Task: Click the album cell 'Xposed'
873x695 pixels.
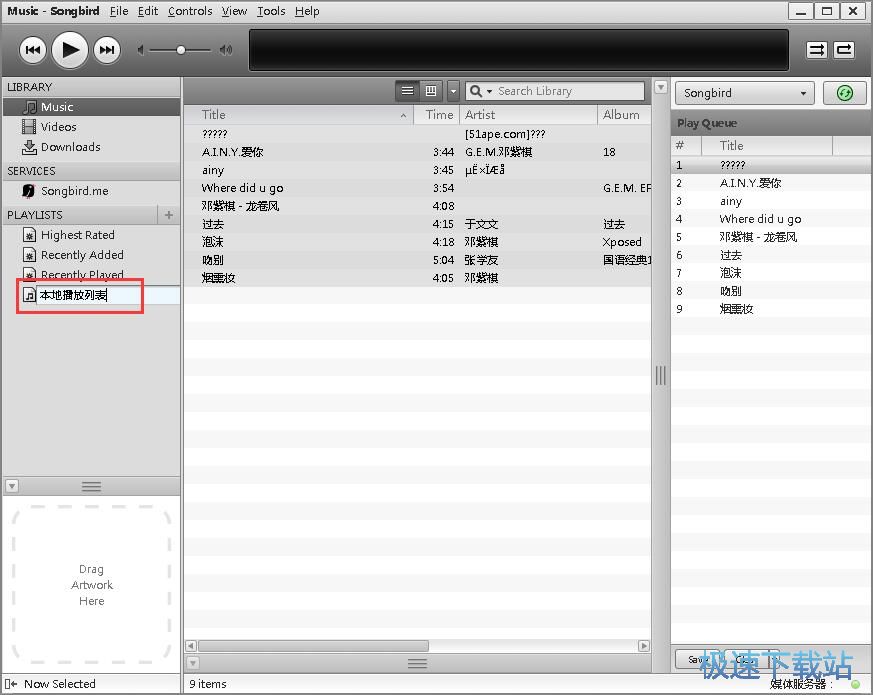Action: pyautogui.click(x=622, y=242)
